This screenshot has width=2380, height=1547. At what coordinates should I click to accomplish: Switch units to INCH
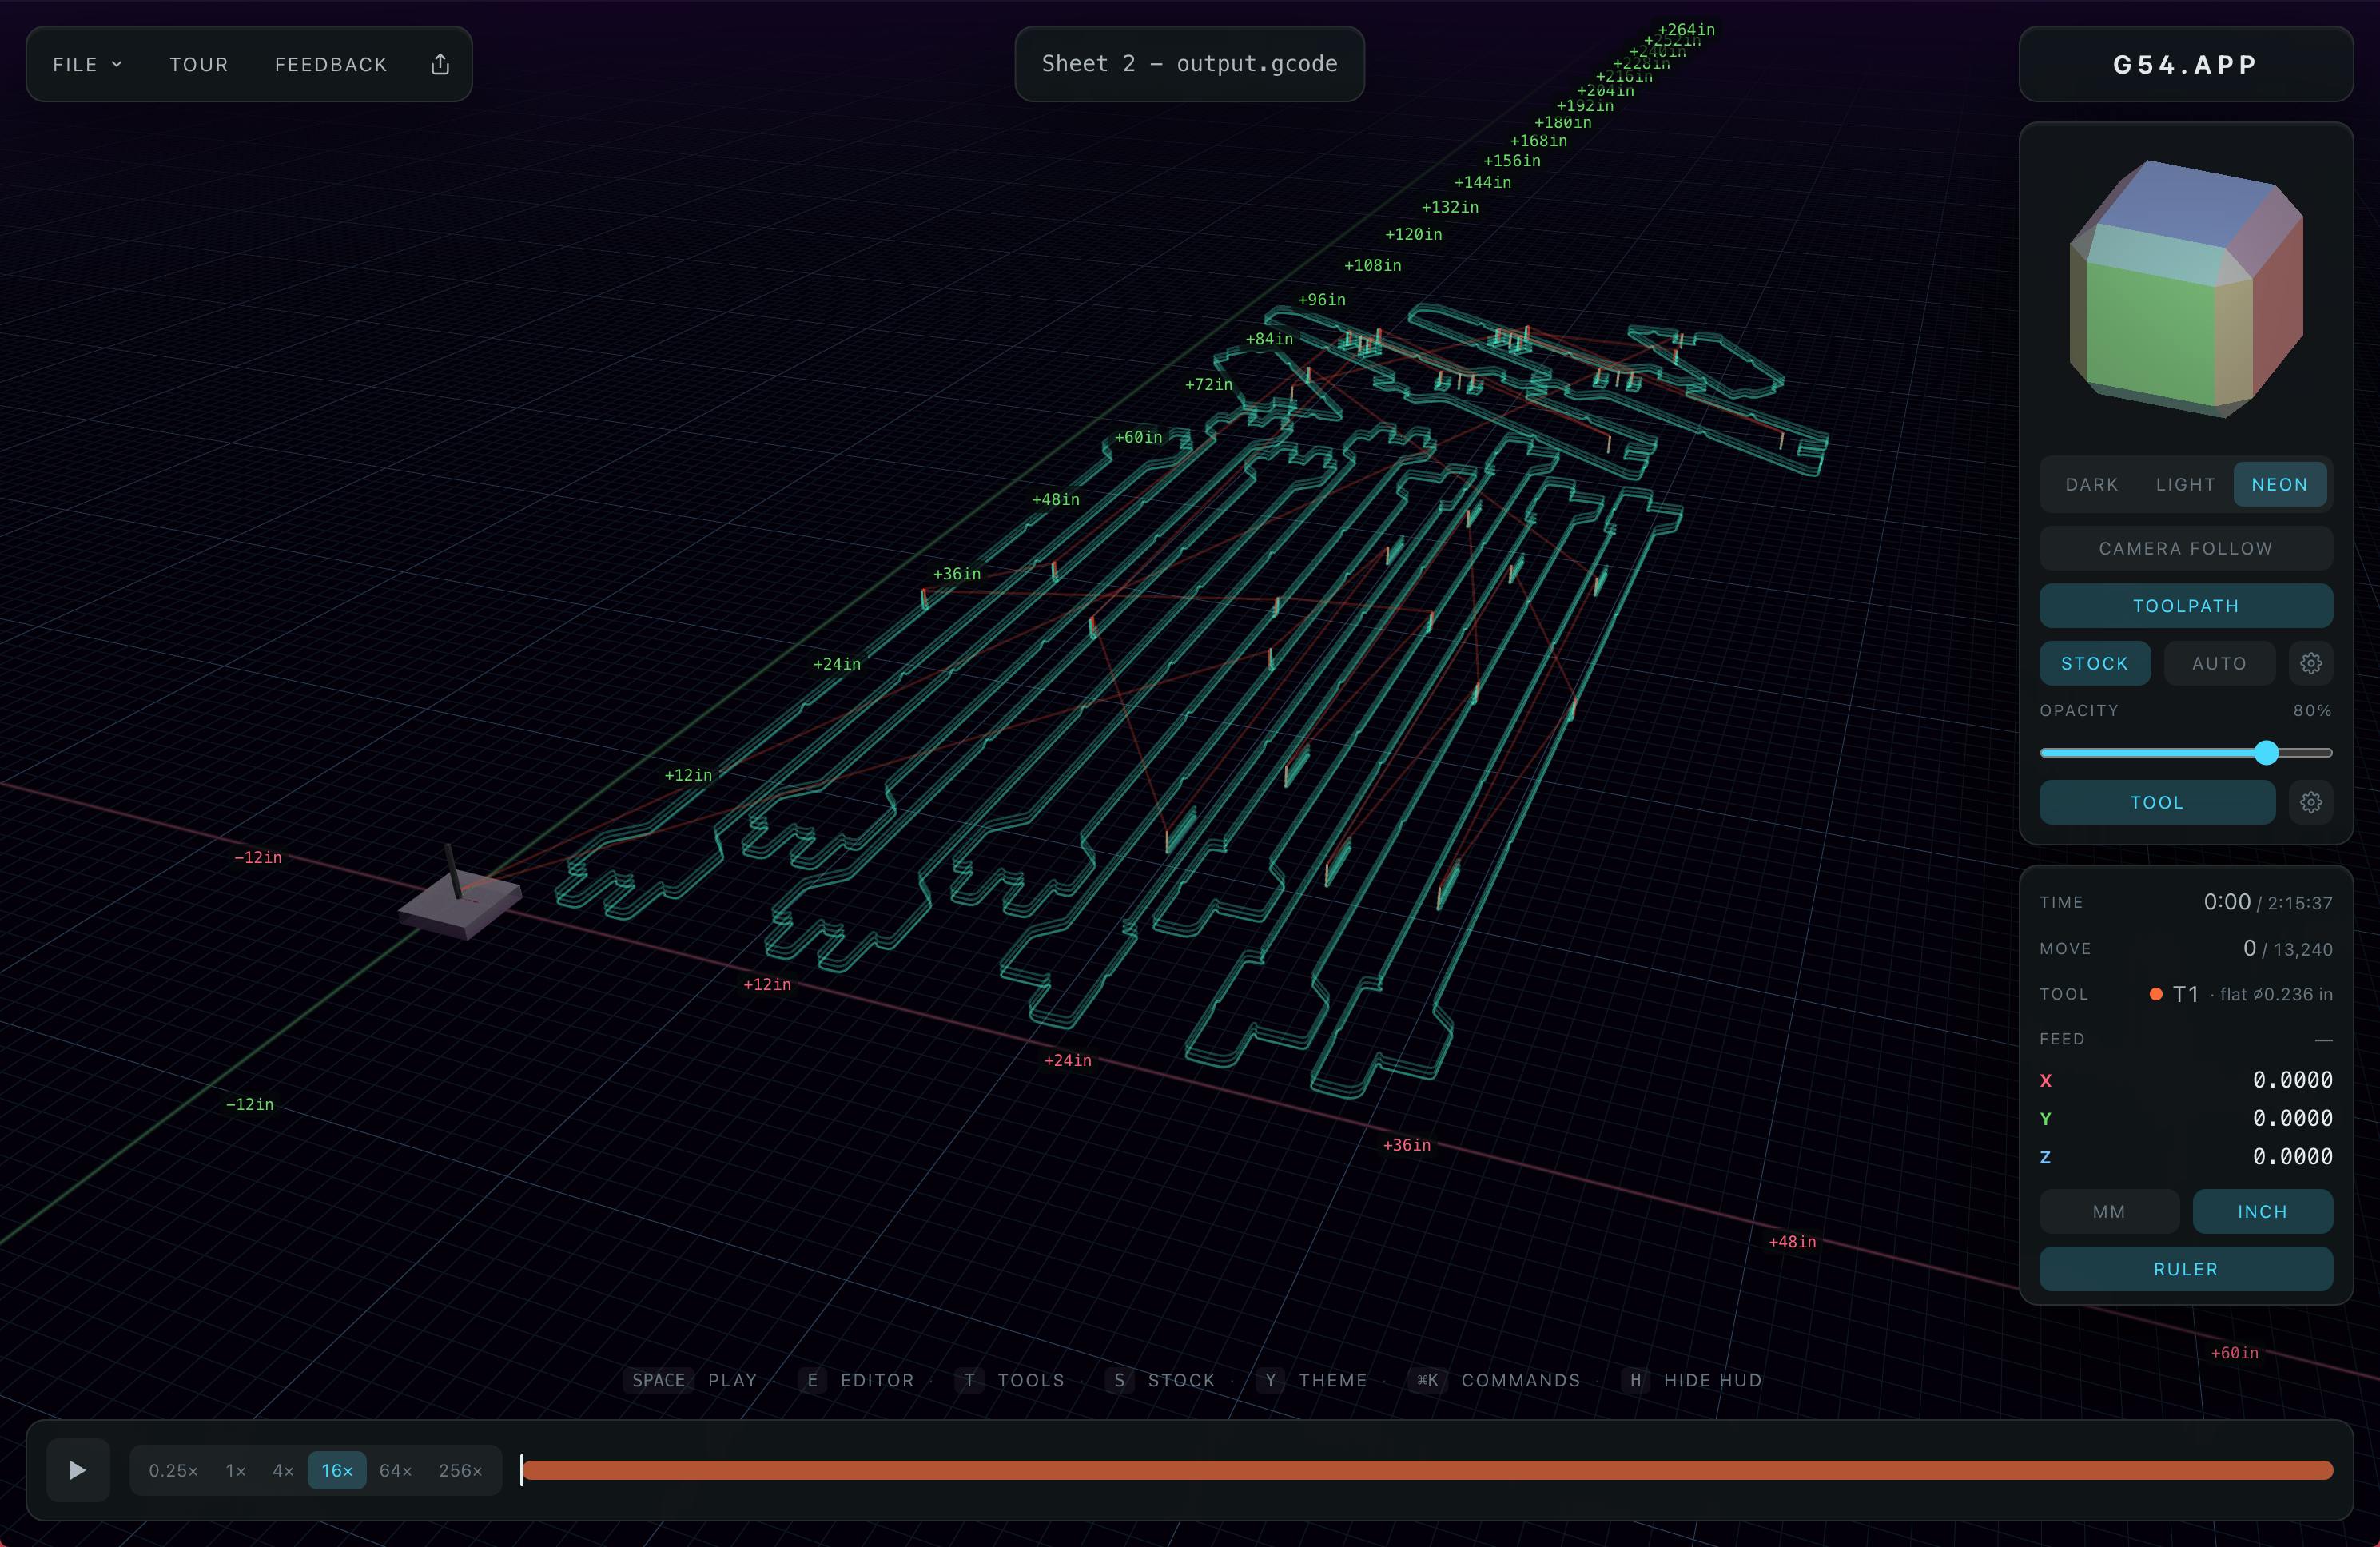(x=2262, y=1211)
